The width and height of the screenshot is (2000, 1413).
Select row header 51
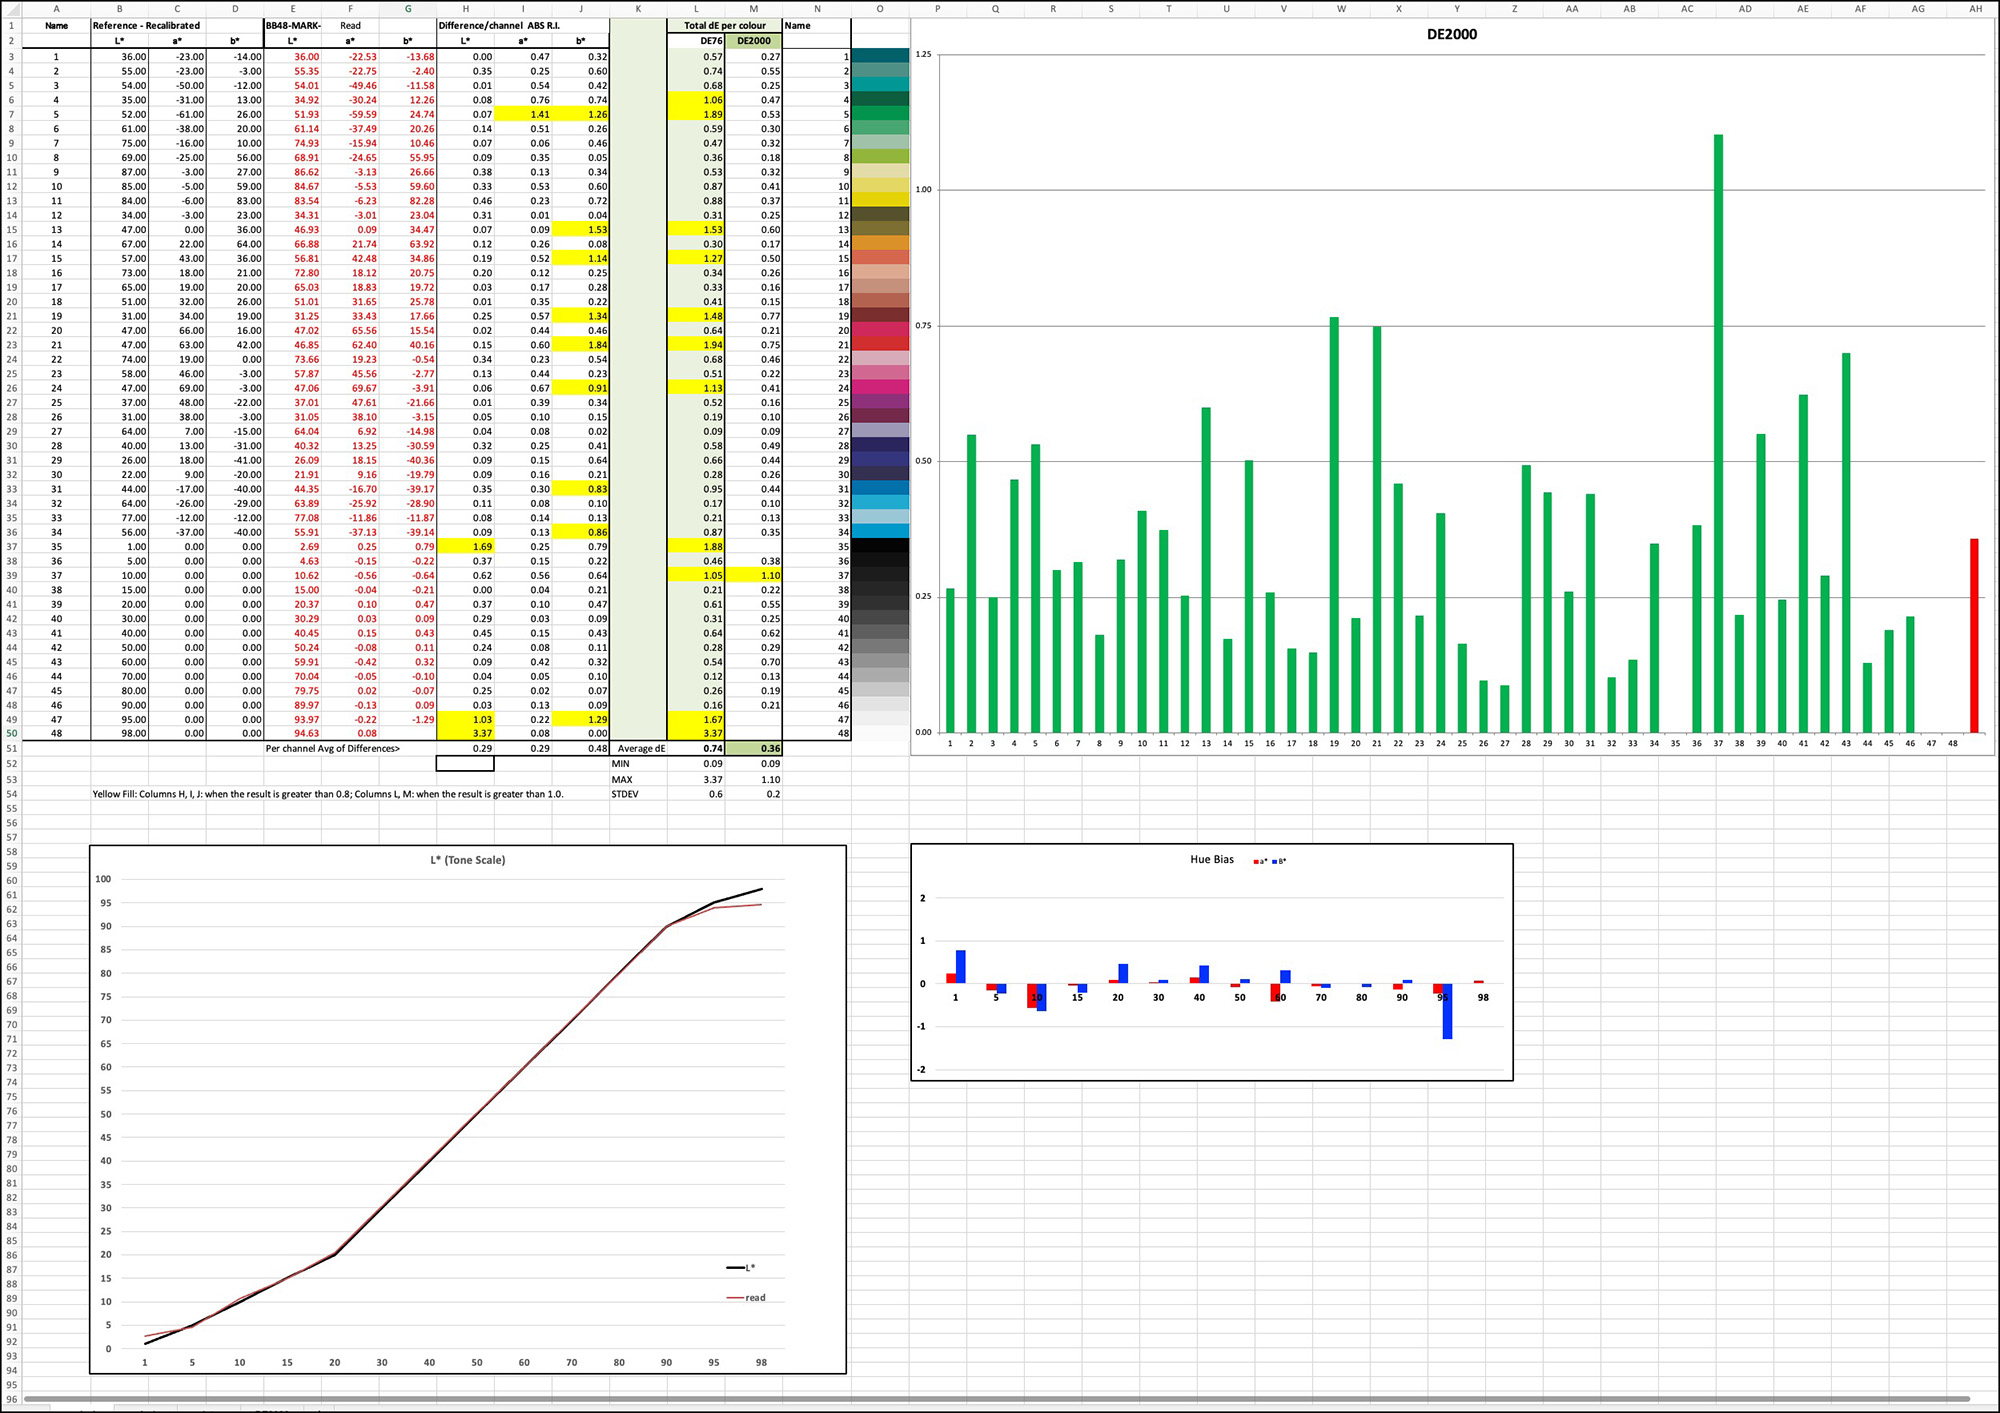pyautogui.click(x=10, y=748)
